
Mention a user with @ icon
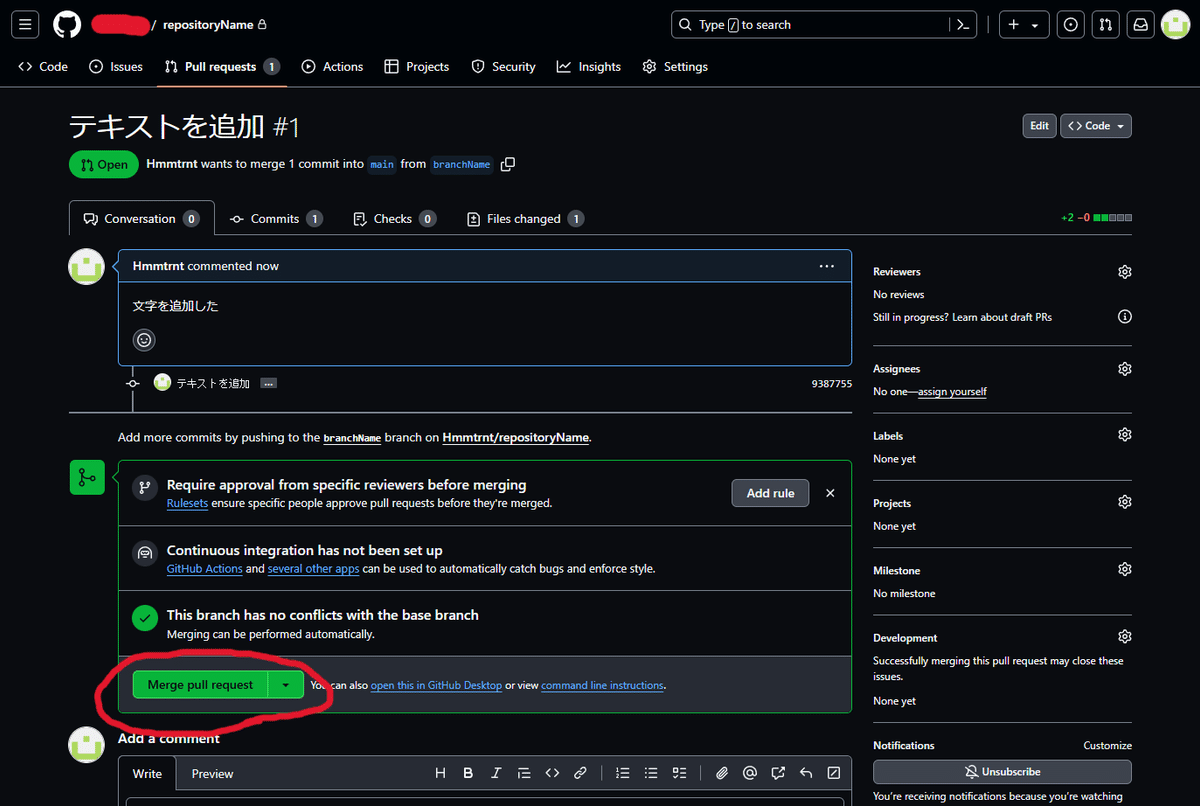tap(750, 773)
